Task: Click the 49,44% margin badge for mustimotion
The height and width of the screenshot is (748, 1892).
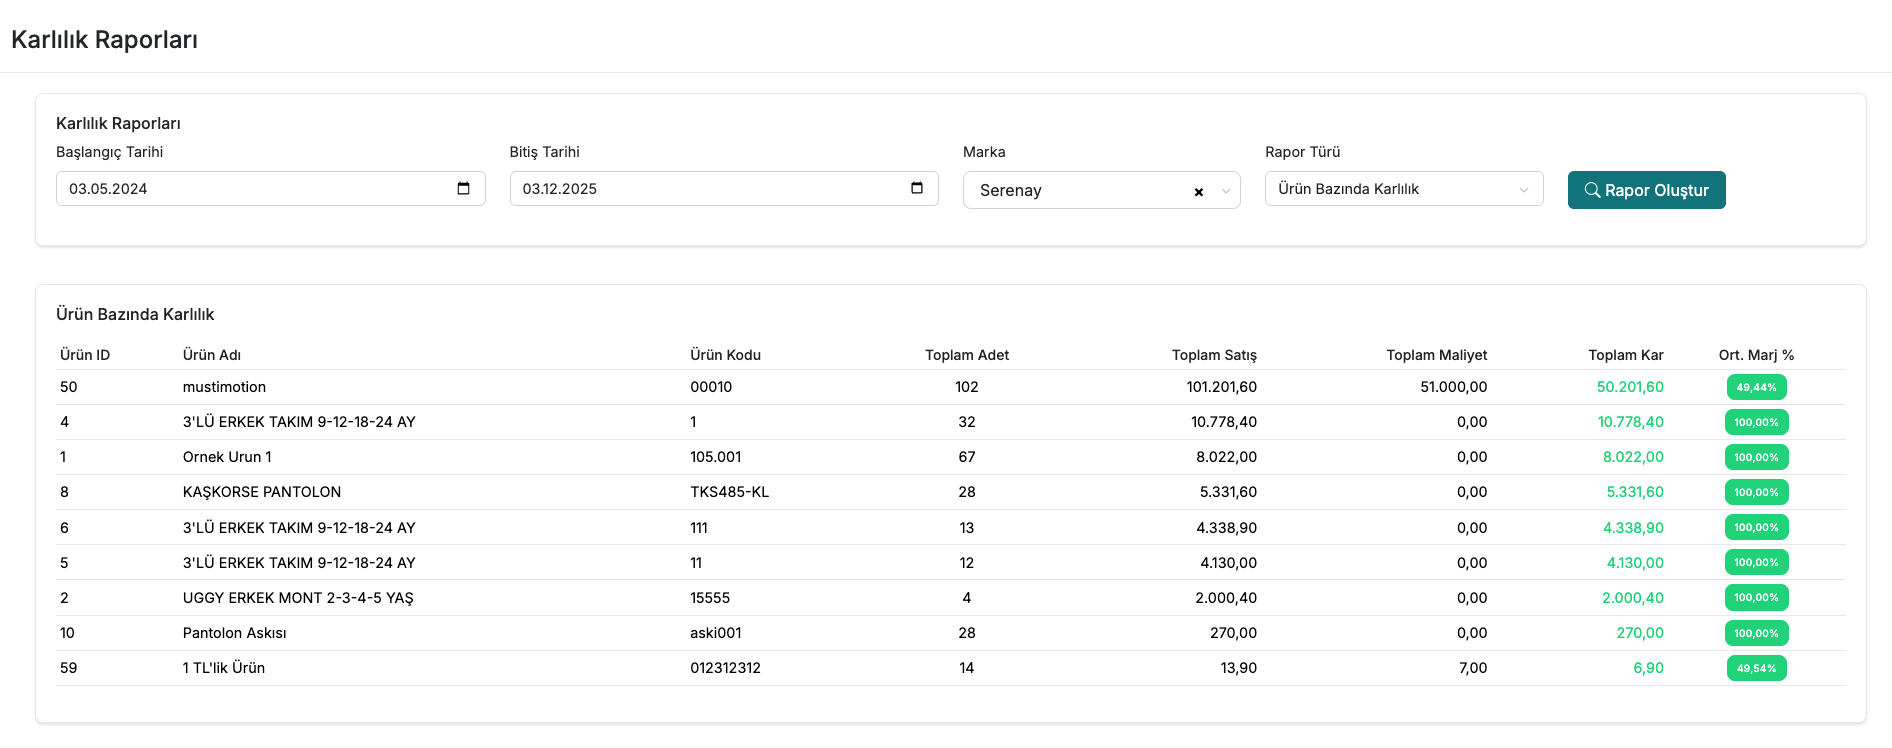Action: pyautogui.click(x=1756, y=387)
